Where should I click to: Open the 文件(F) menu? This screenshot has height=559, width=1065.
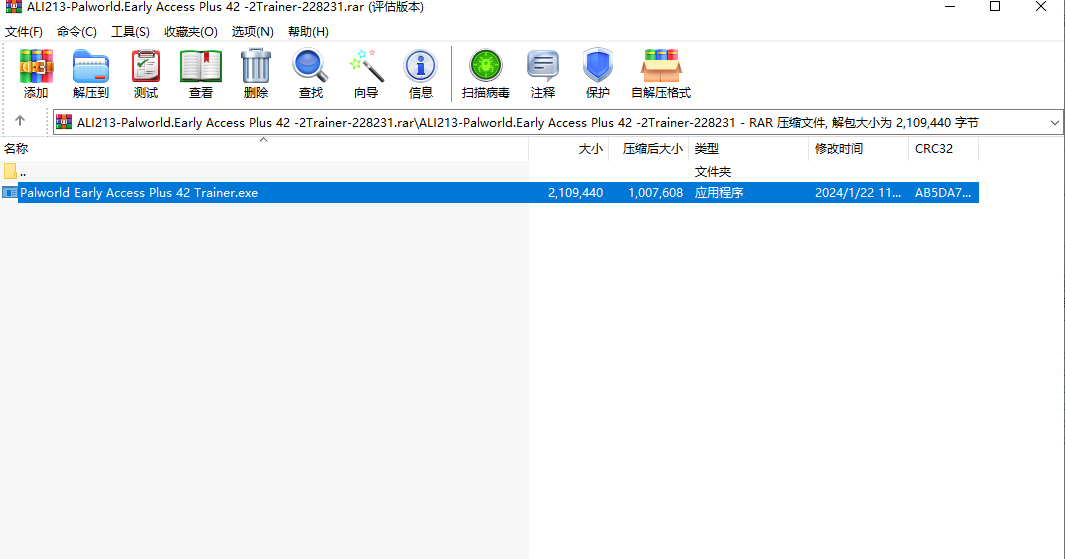[24, 32]
